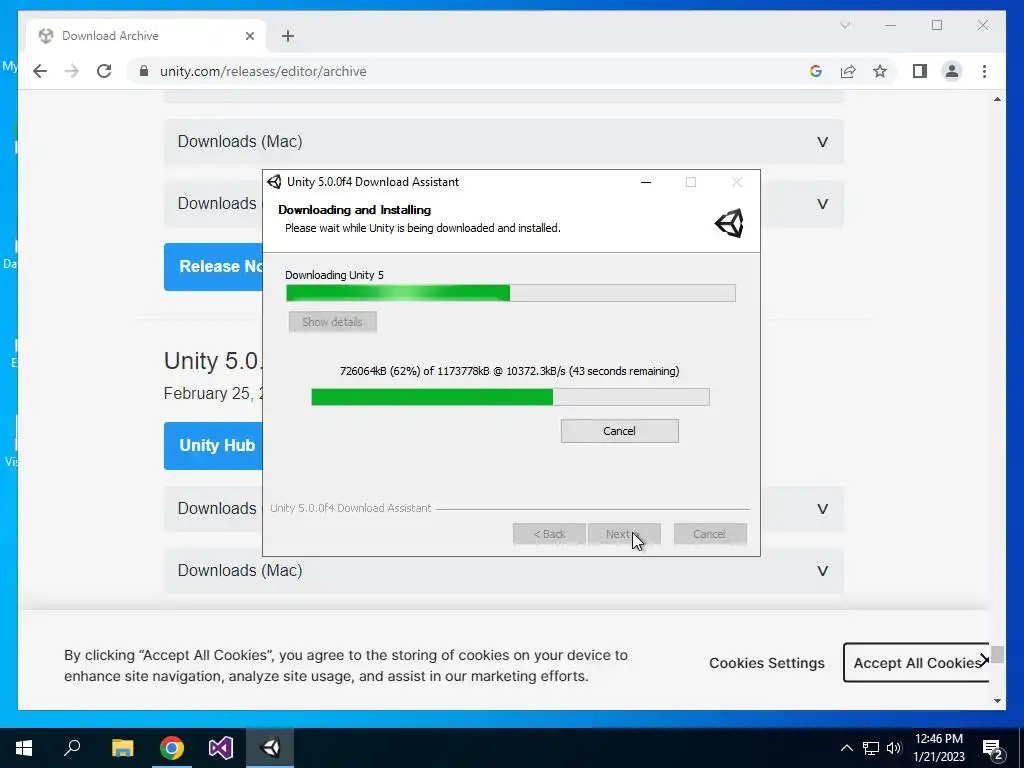Expand the lower Downloads (Mac) section
Screen dimensions: 1024x768
504,571
